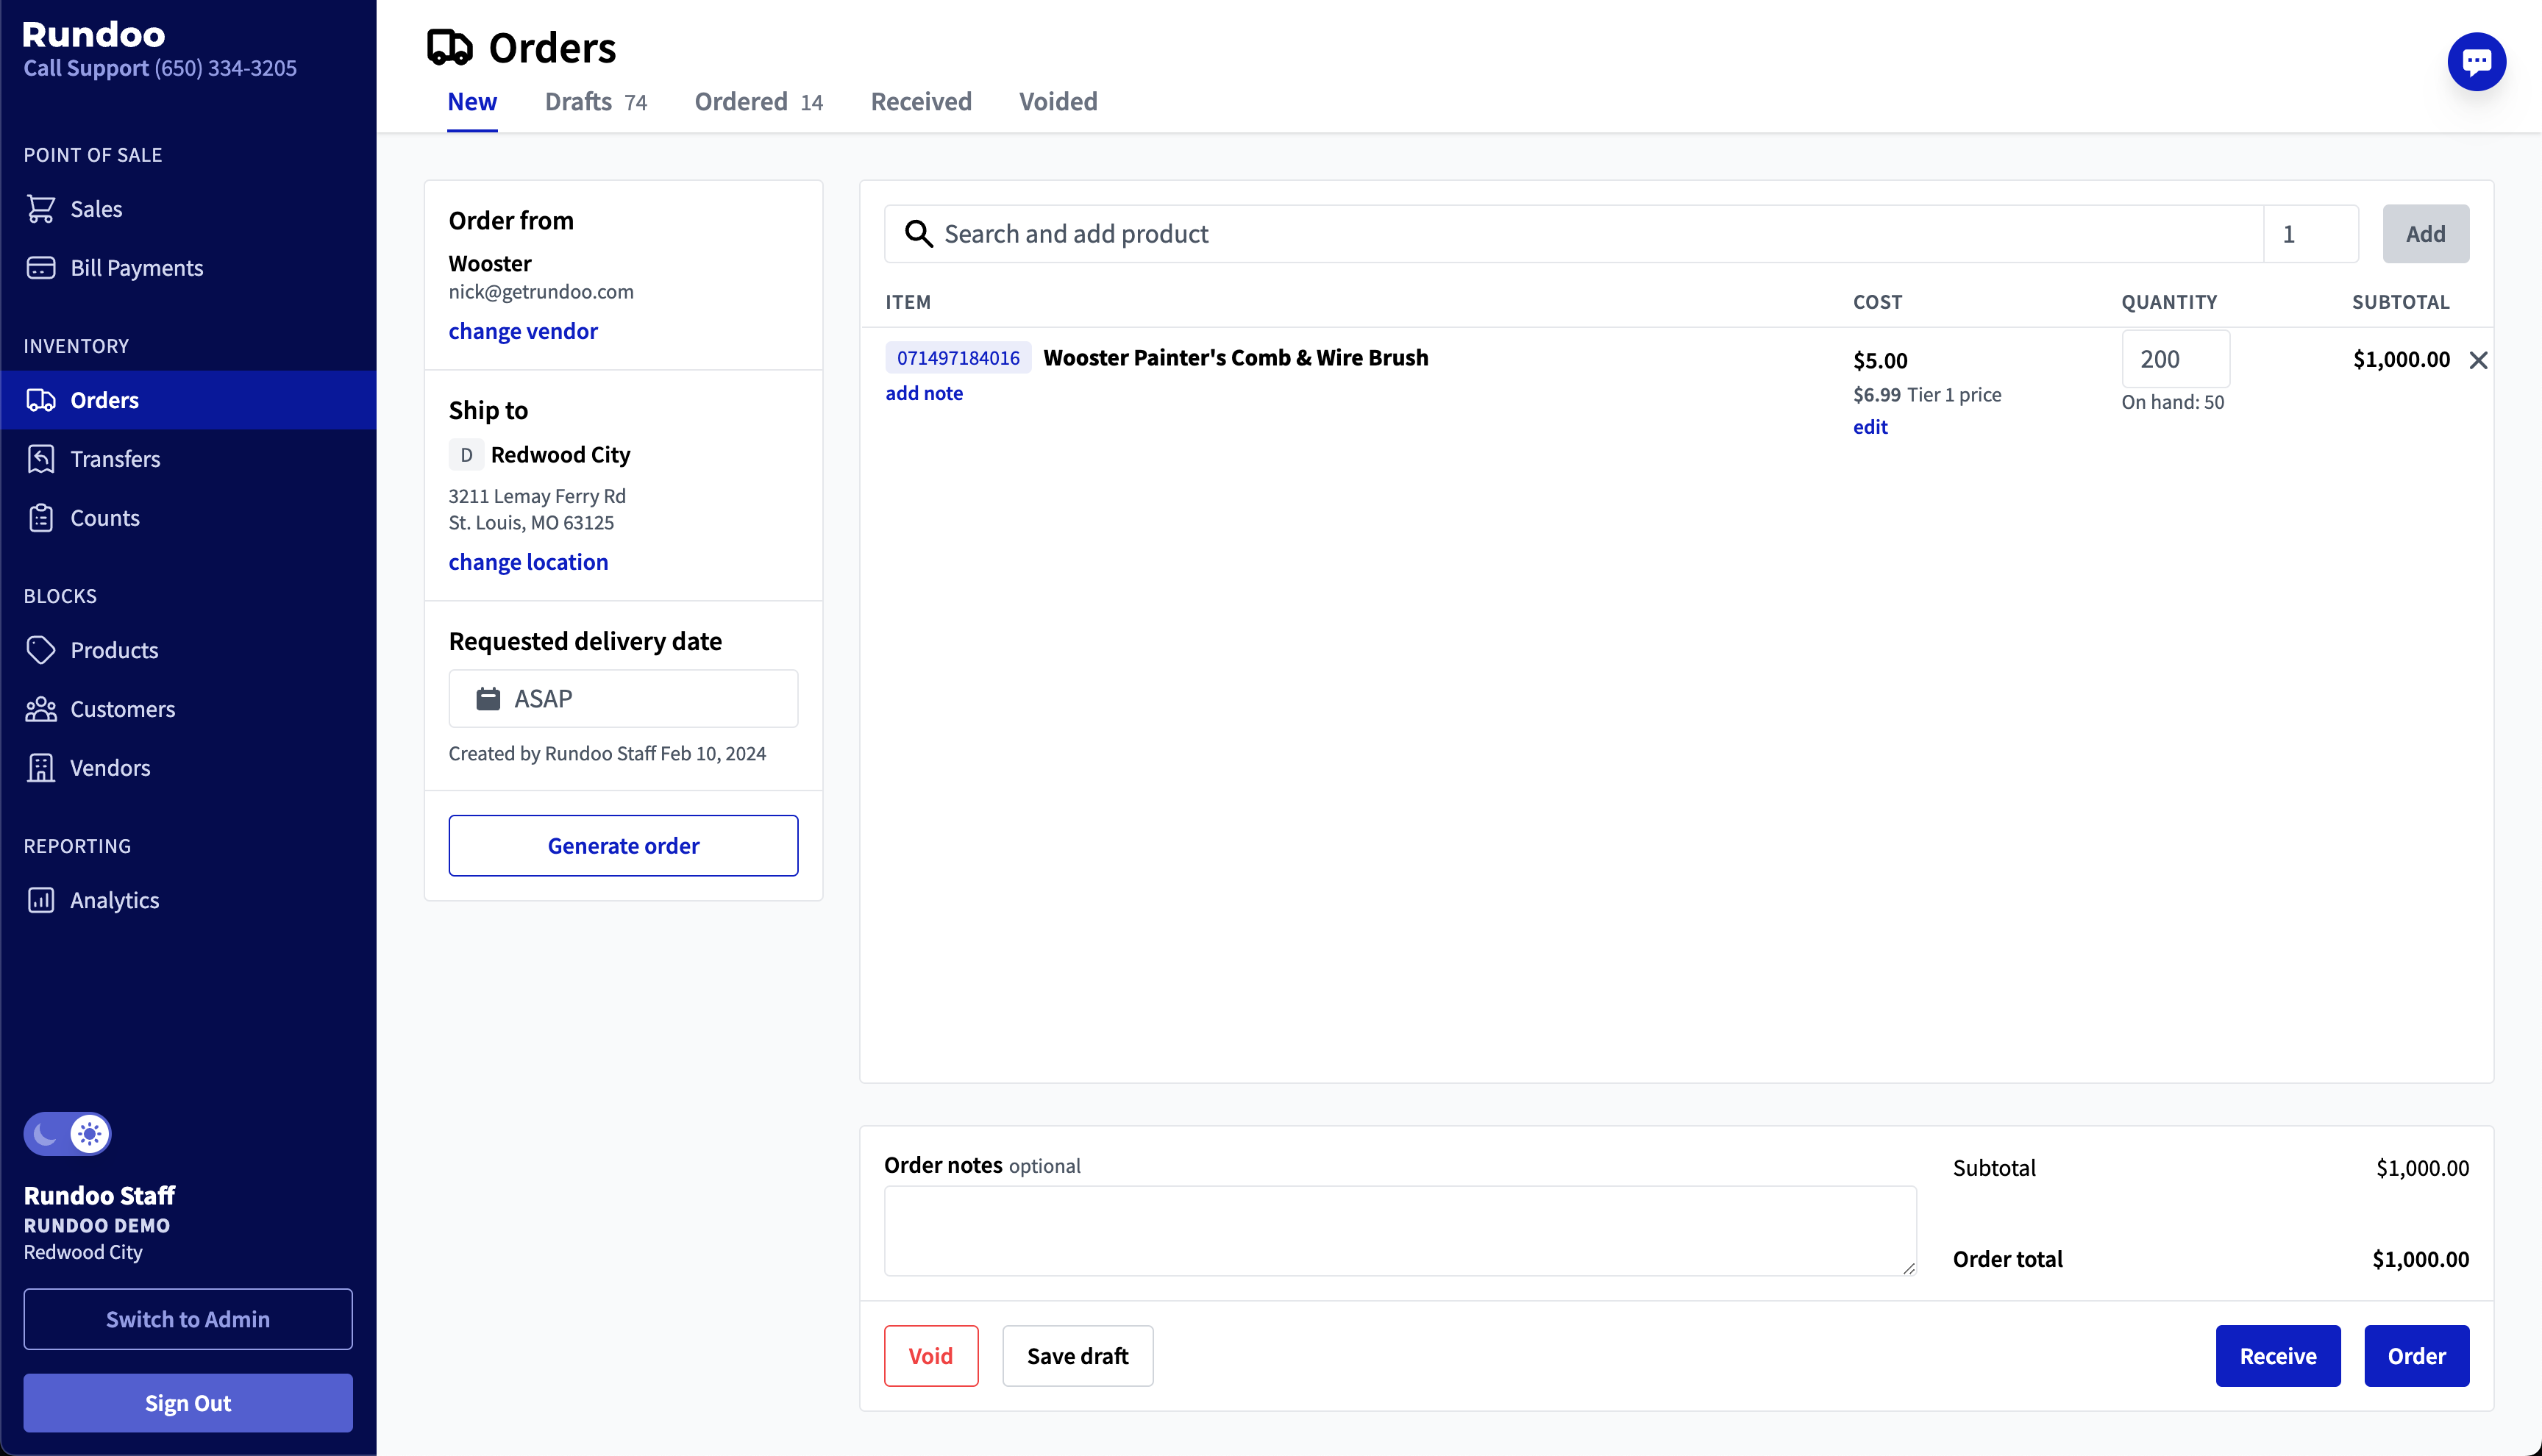Click the Transfers icon in sidebar
Image resolution: width=2542 pixels, height=1456 pixels.
pos(41,459)
